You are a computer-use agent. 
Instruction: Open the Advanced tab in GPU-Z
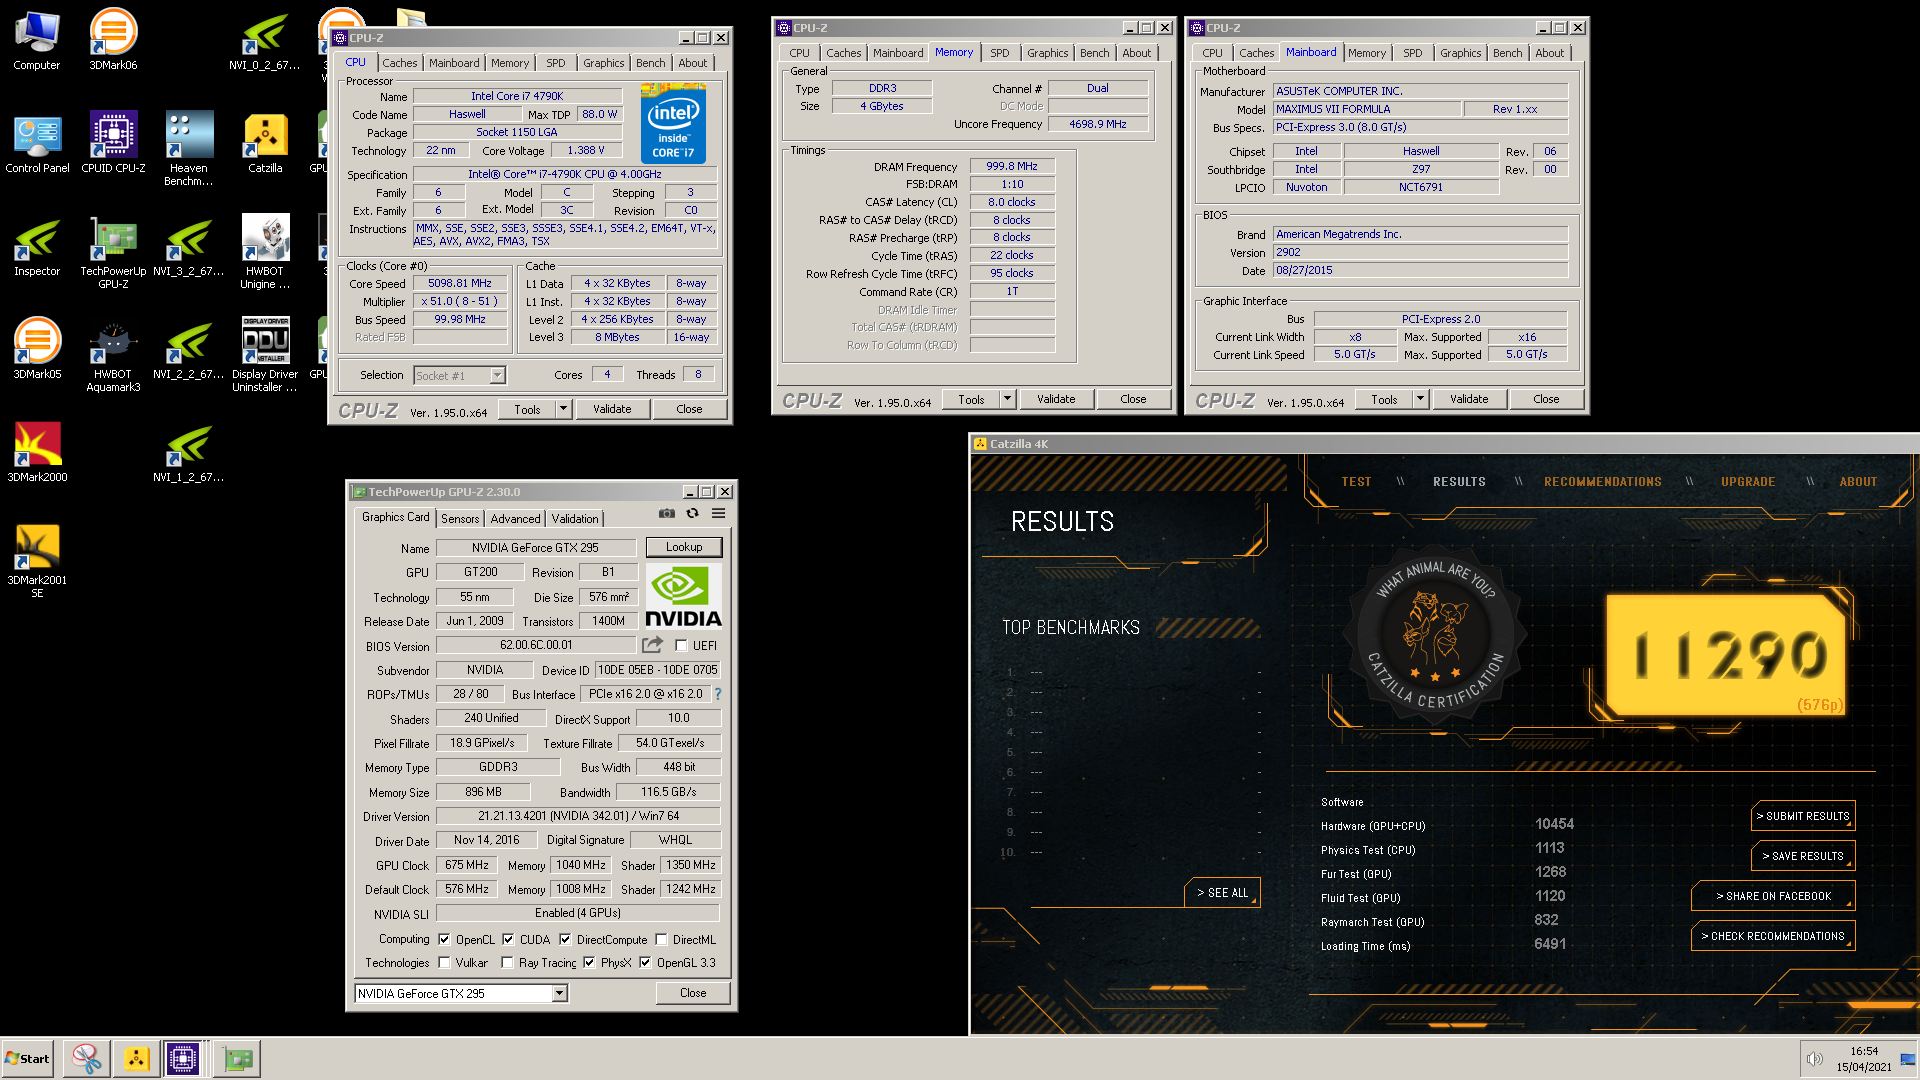pyautogui.click(x=515, y=519)
